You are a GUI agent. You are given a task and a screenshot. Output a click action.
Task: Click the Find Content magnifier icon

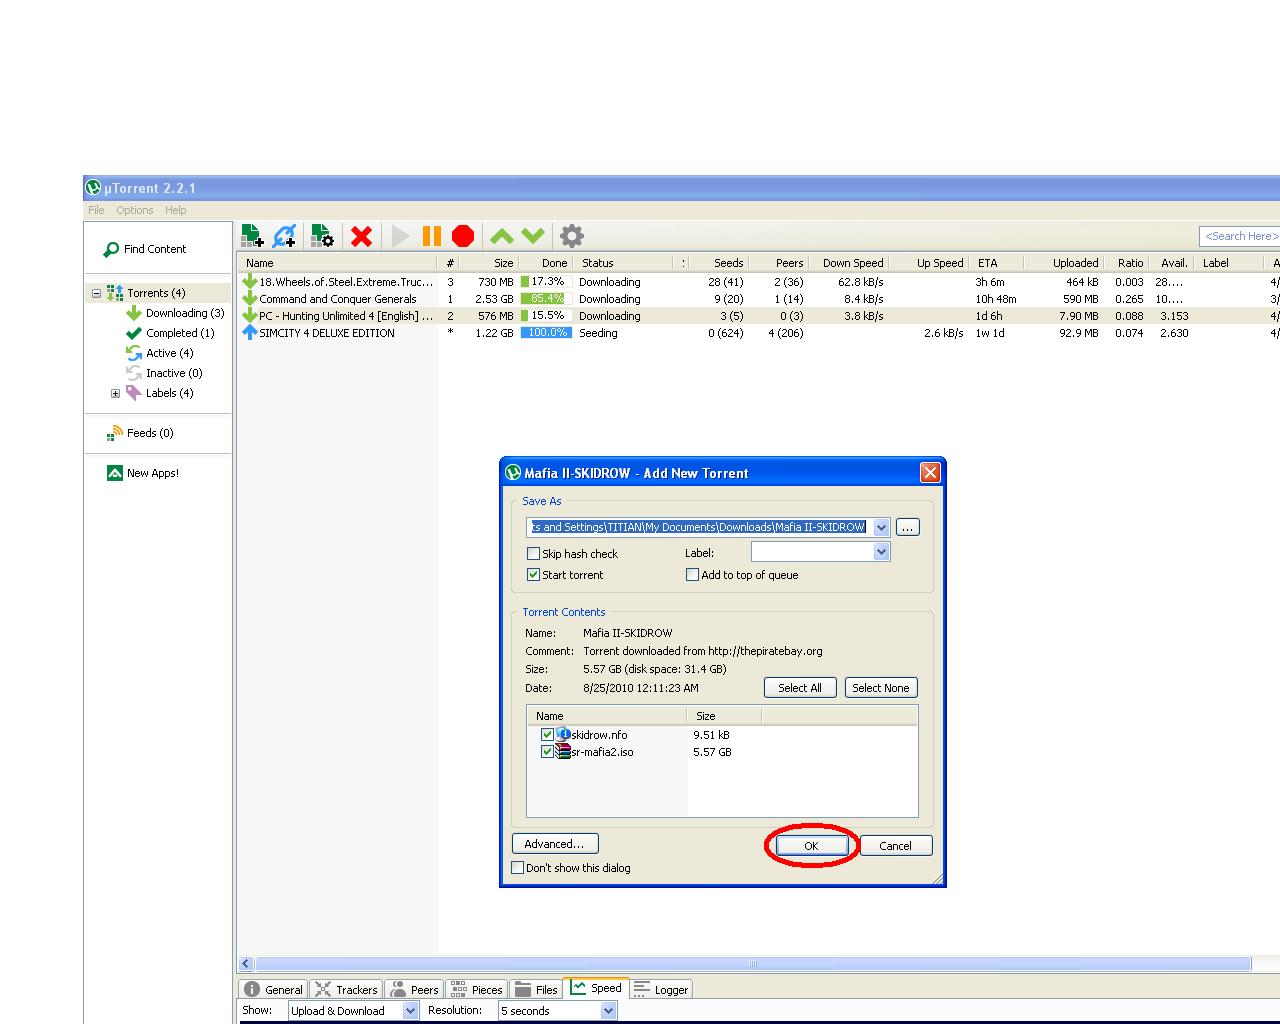[x=111, y=249]
